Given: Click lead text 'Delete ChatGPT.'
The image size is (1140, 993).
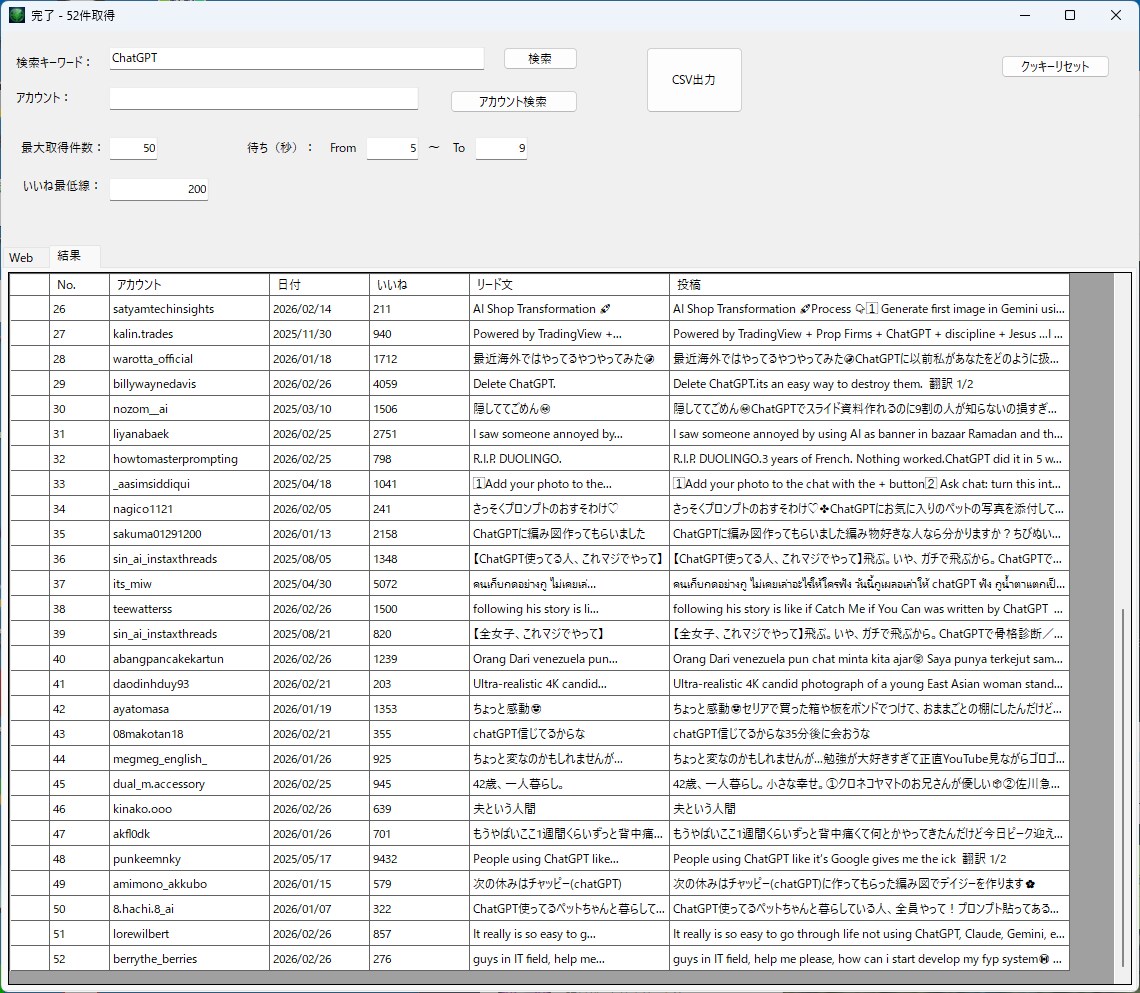Looking at the screenshot, I should 569,384.
